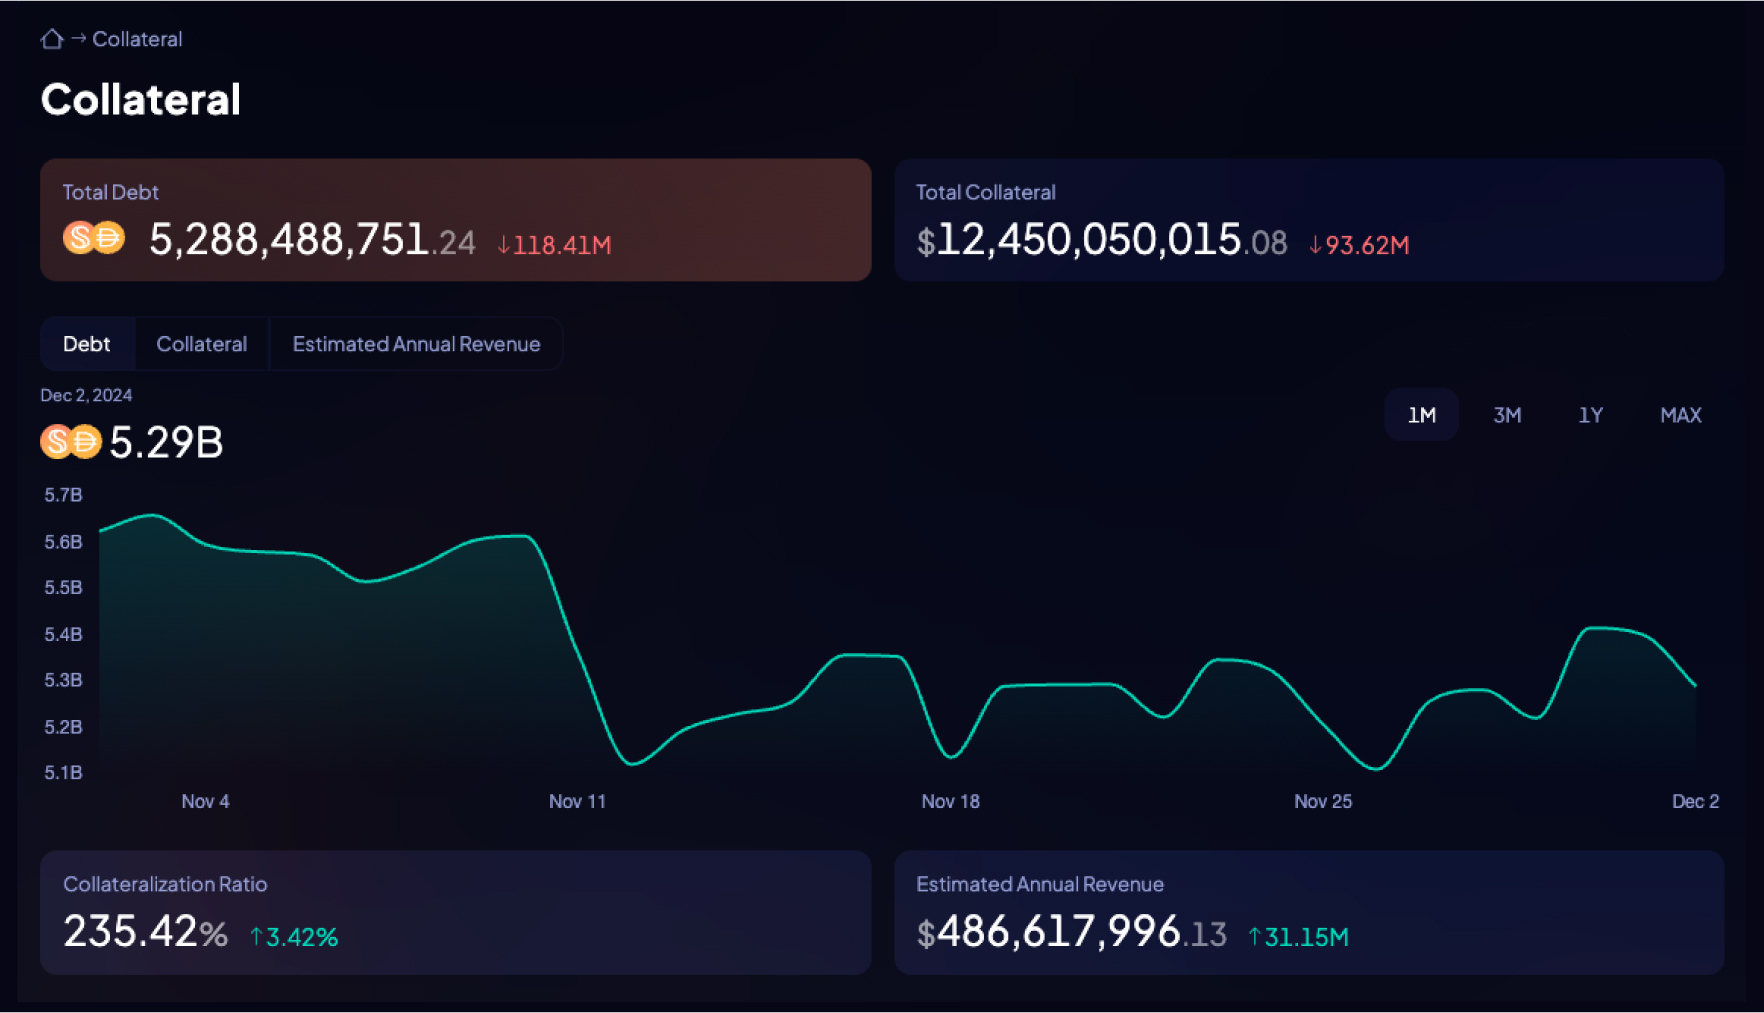Click the Dec 2 axis label
Image resolution: width=1764 pixels, height=1013 pixels.
pos(1695,801)
